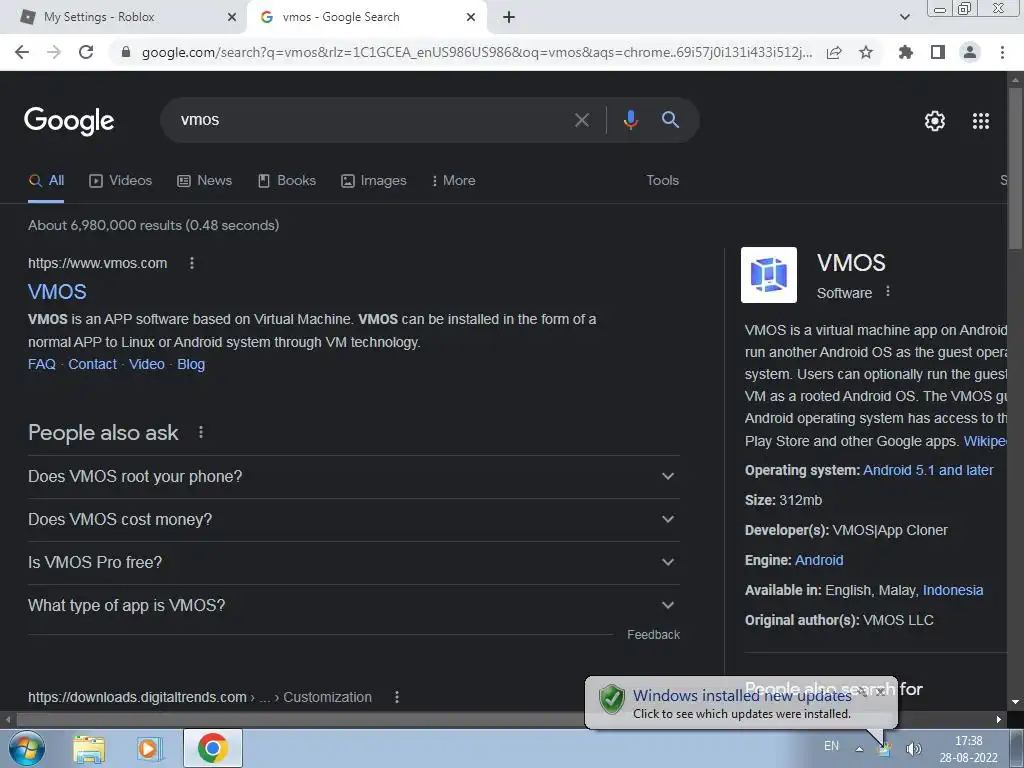This screenshot has width=1024, height=768.
Task: Open more options beside VMOS Software
Action: tap(888, 292)
